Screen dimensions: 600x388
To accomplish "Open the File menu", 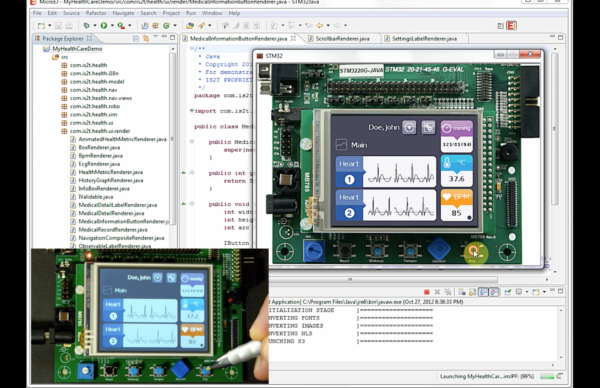I will point(37,13).
